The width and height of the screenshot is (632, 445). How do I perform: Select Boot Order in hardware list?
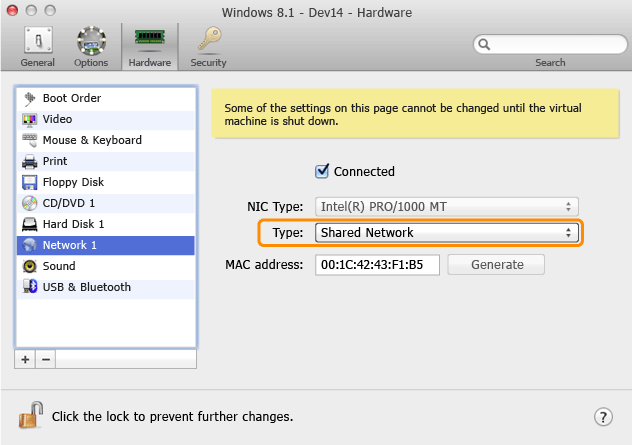point(106,98)
